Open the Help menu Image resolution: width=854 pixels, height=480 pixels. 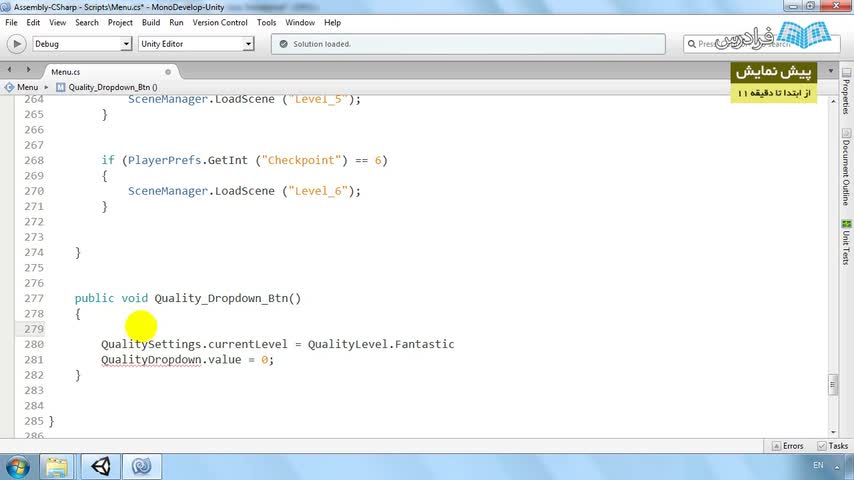point(332,23)
